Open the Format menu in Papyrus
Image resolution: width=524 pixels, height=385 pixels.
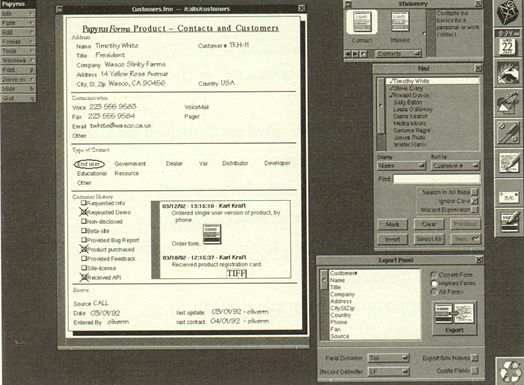(18, 42)
